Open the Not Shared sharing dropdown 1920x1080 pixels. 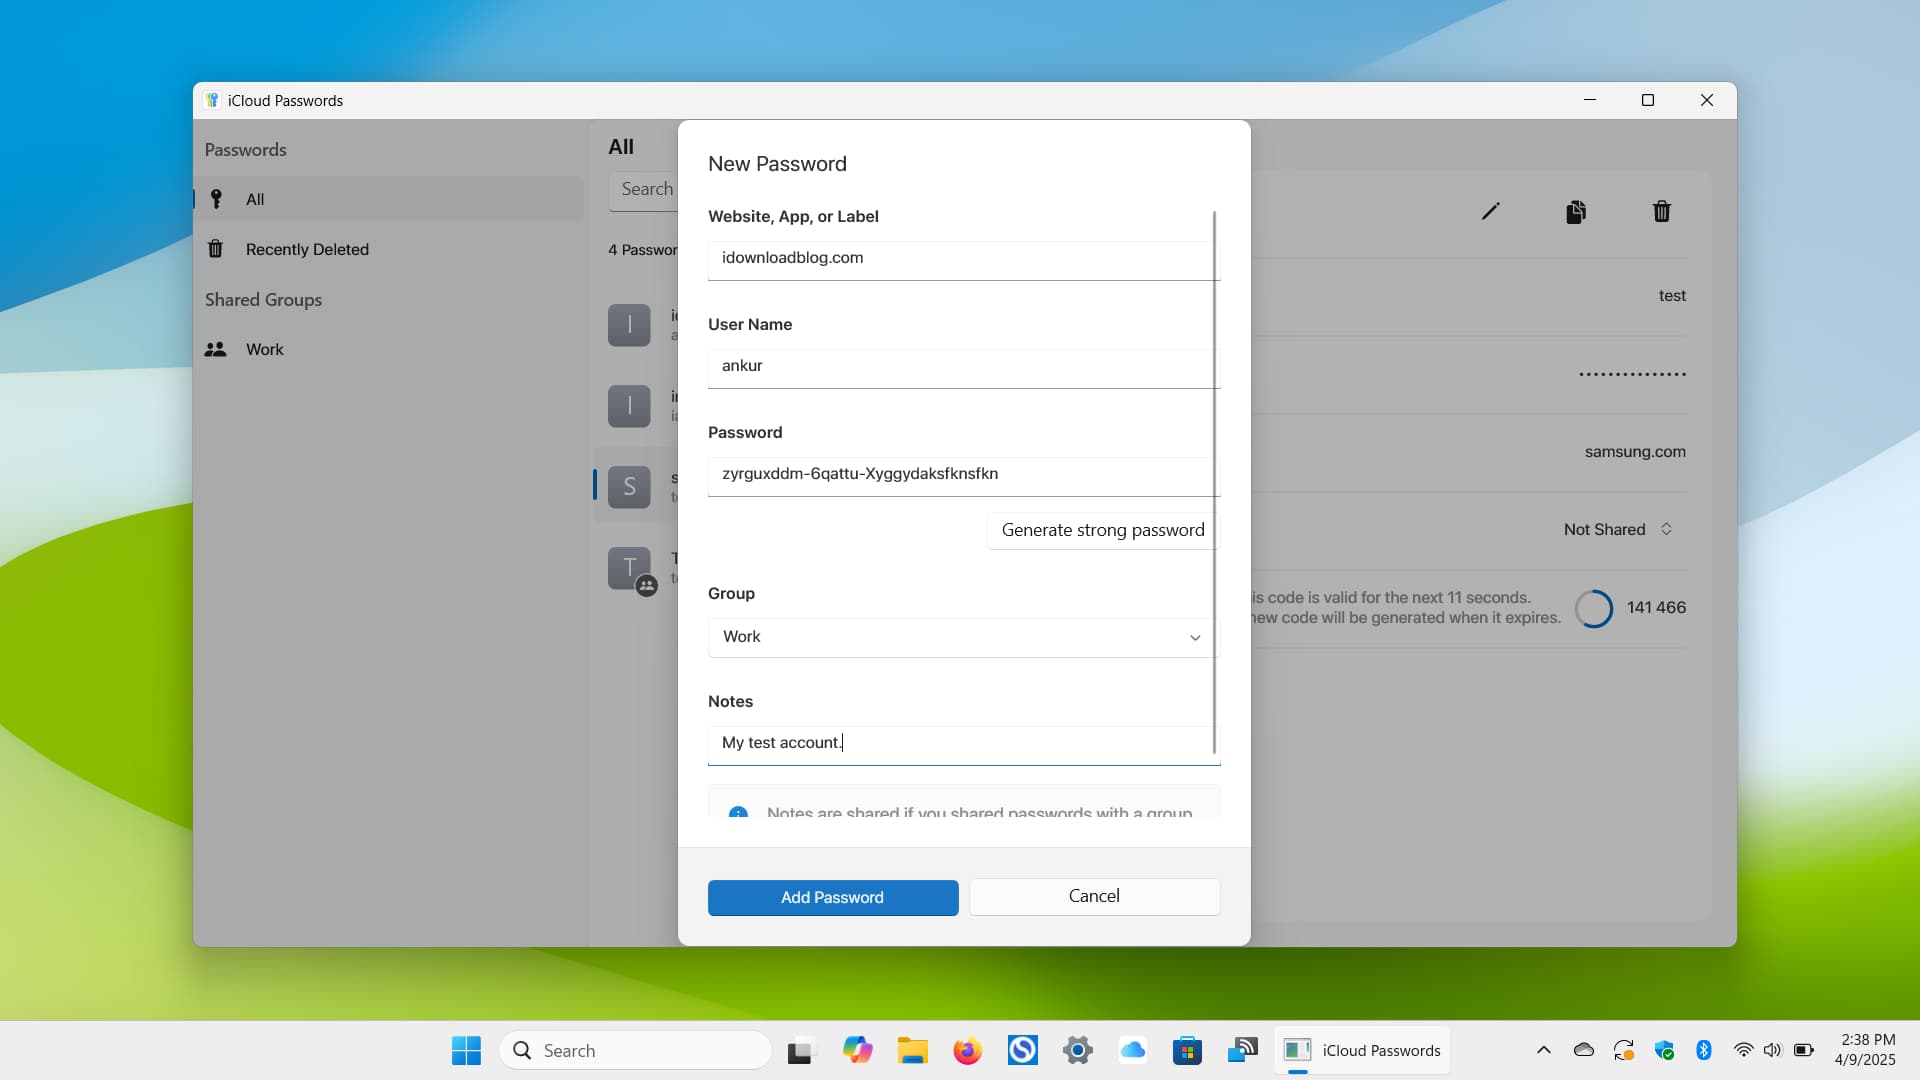click(1618, 529)
